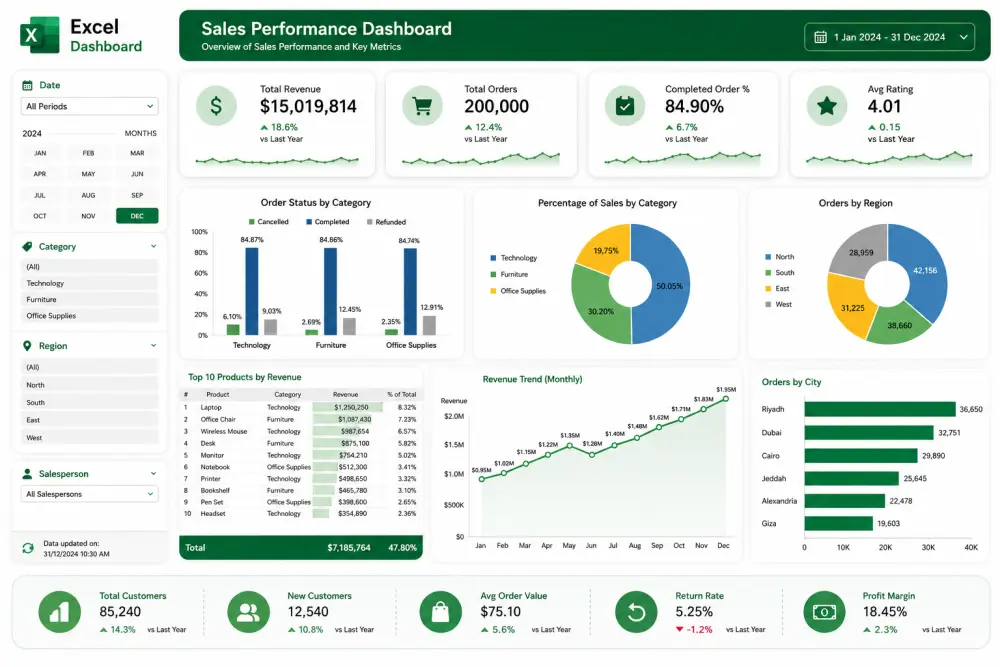The image size is (1000, 667).
Task: Select MAR month button
Action: pos(137,153)
